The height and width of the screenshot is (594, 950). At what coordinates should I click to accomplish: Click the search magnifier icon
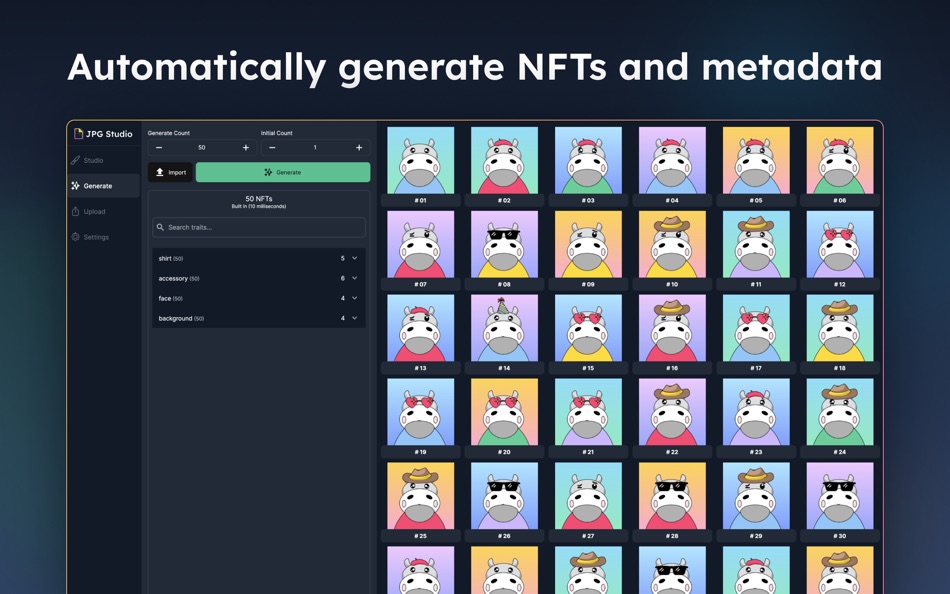(160, 227)
